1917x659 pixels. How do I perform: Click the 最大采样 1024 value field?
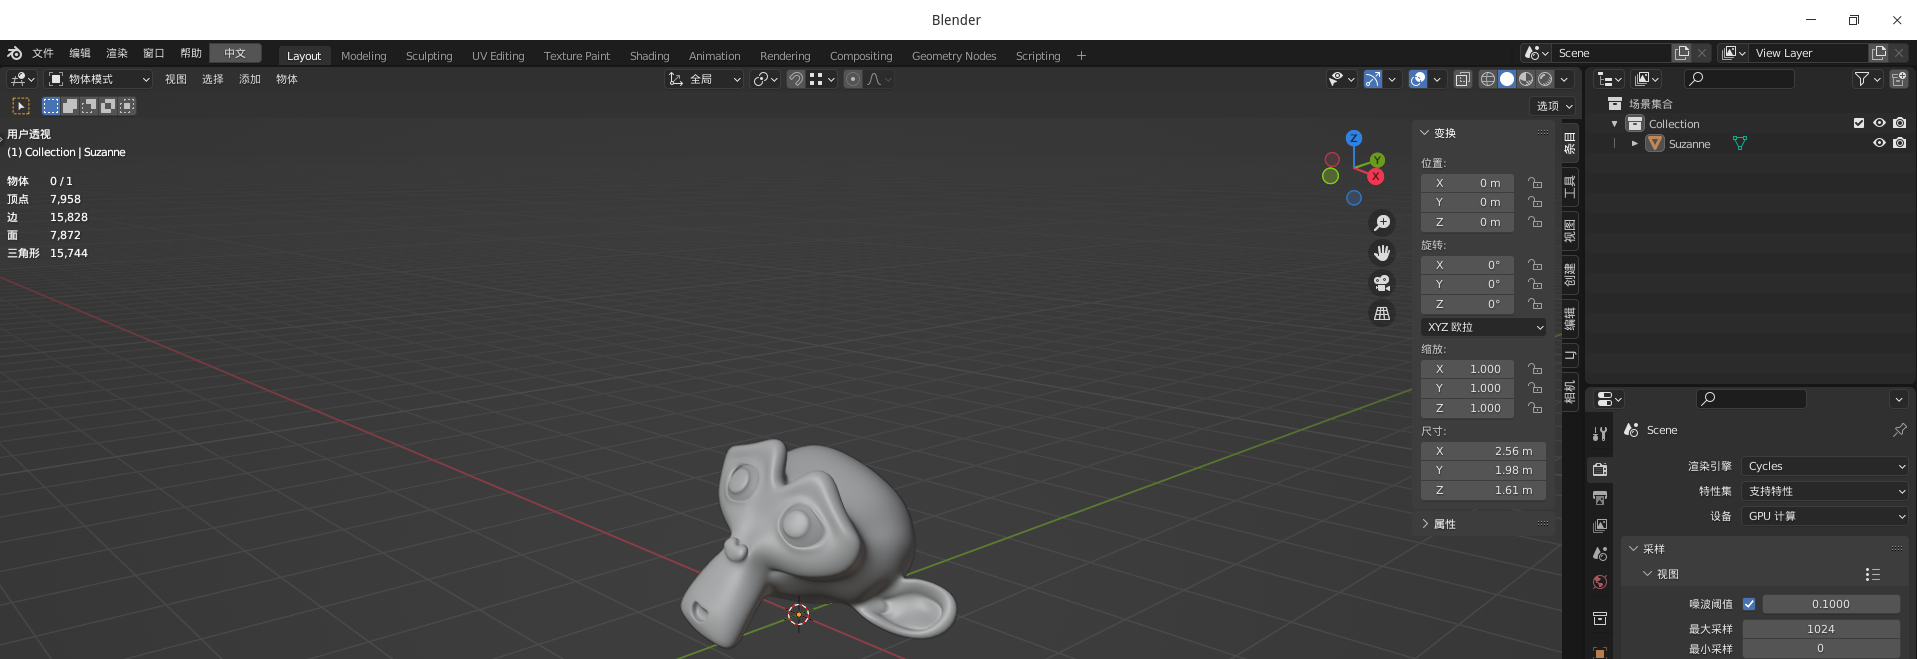(x=1820, y=629)
